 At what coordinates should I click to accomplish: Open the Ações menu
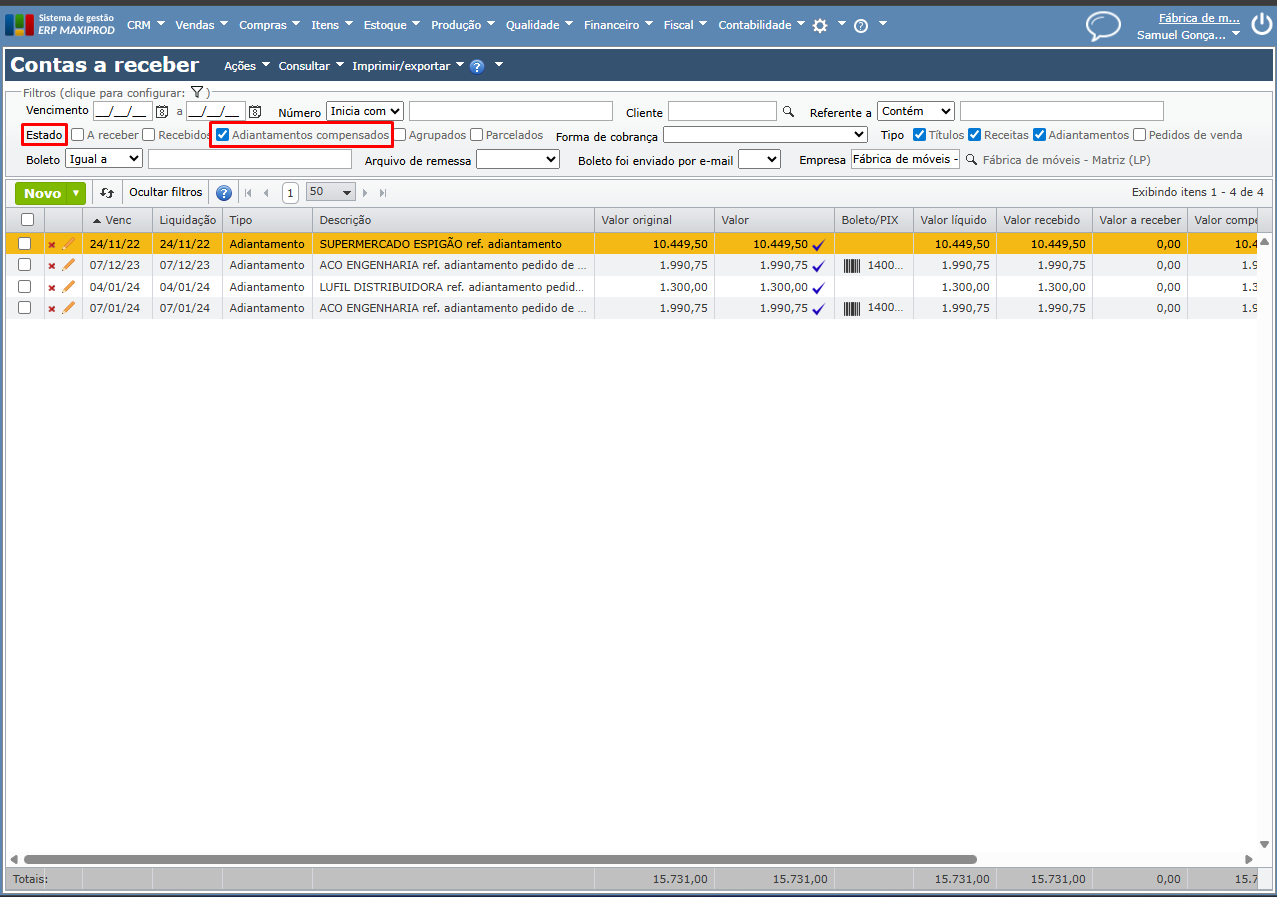coord(246,66)
